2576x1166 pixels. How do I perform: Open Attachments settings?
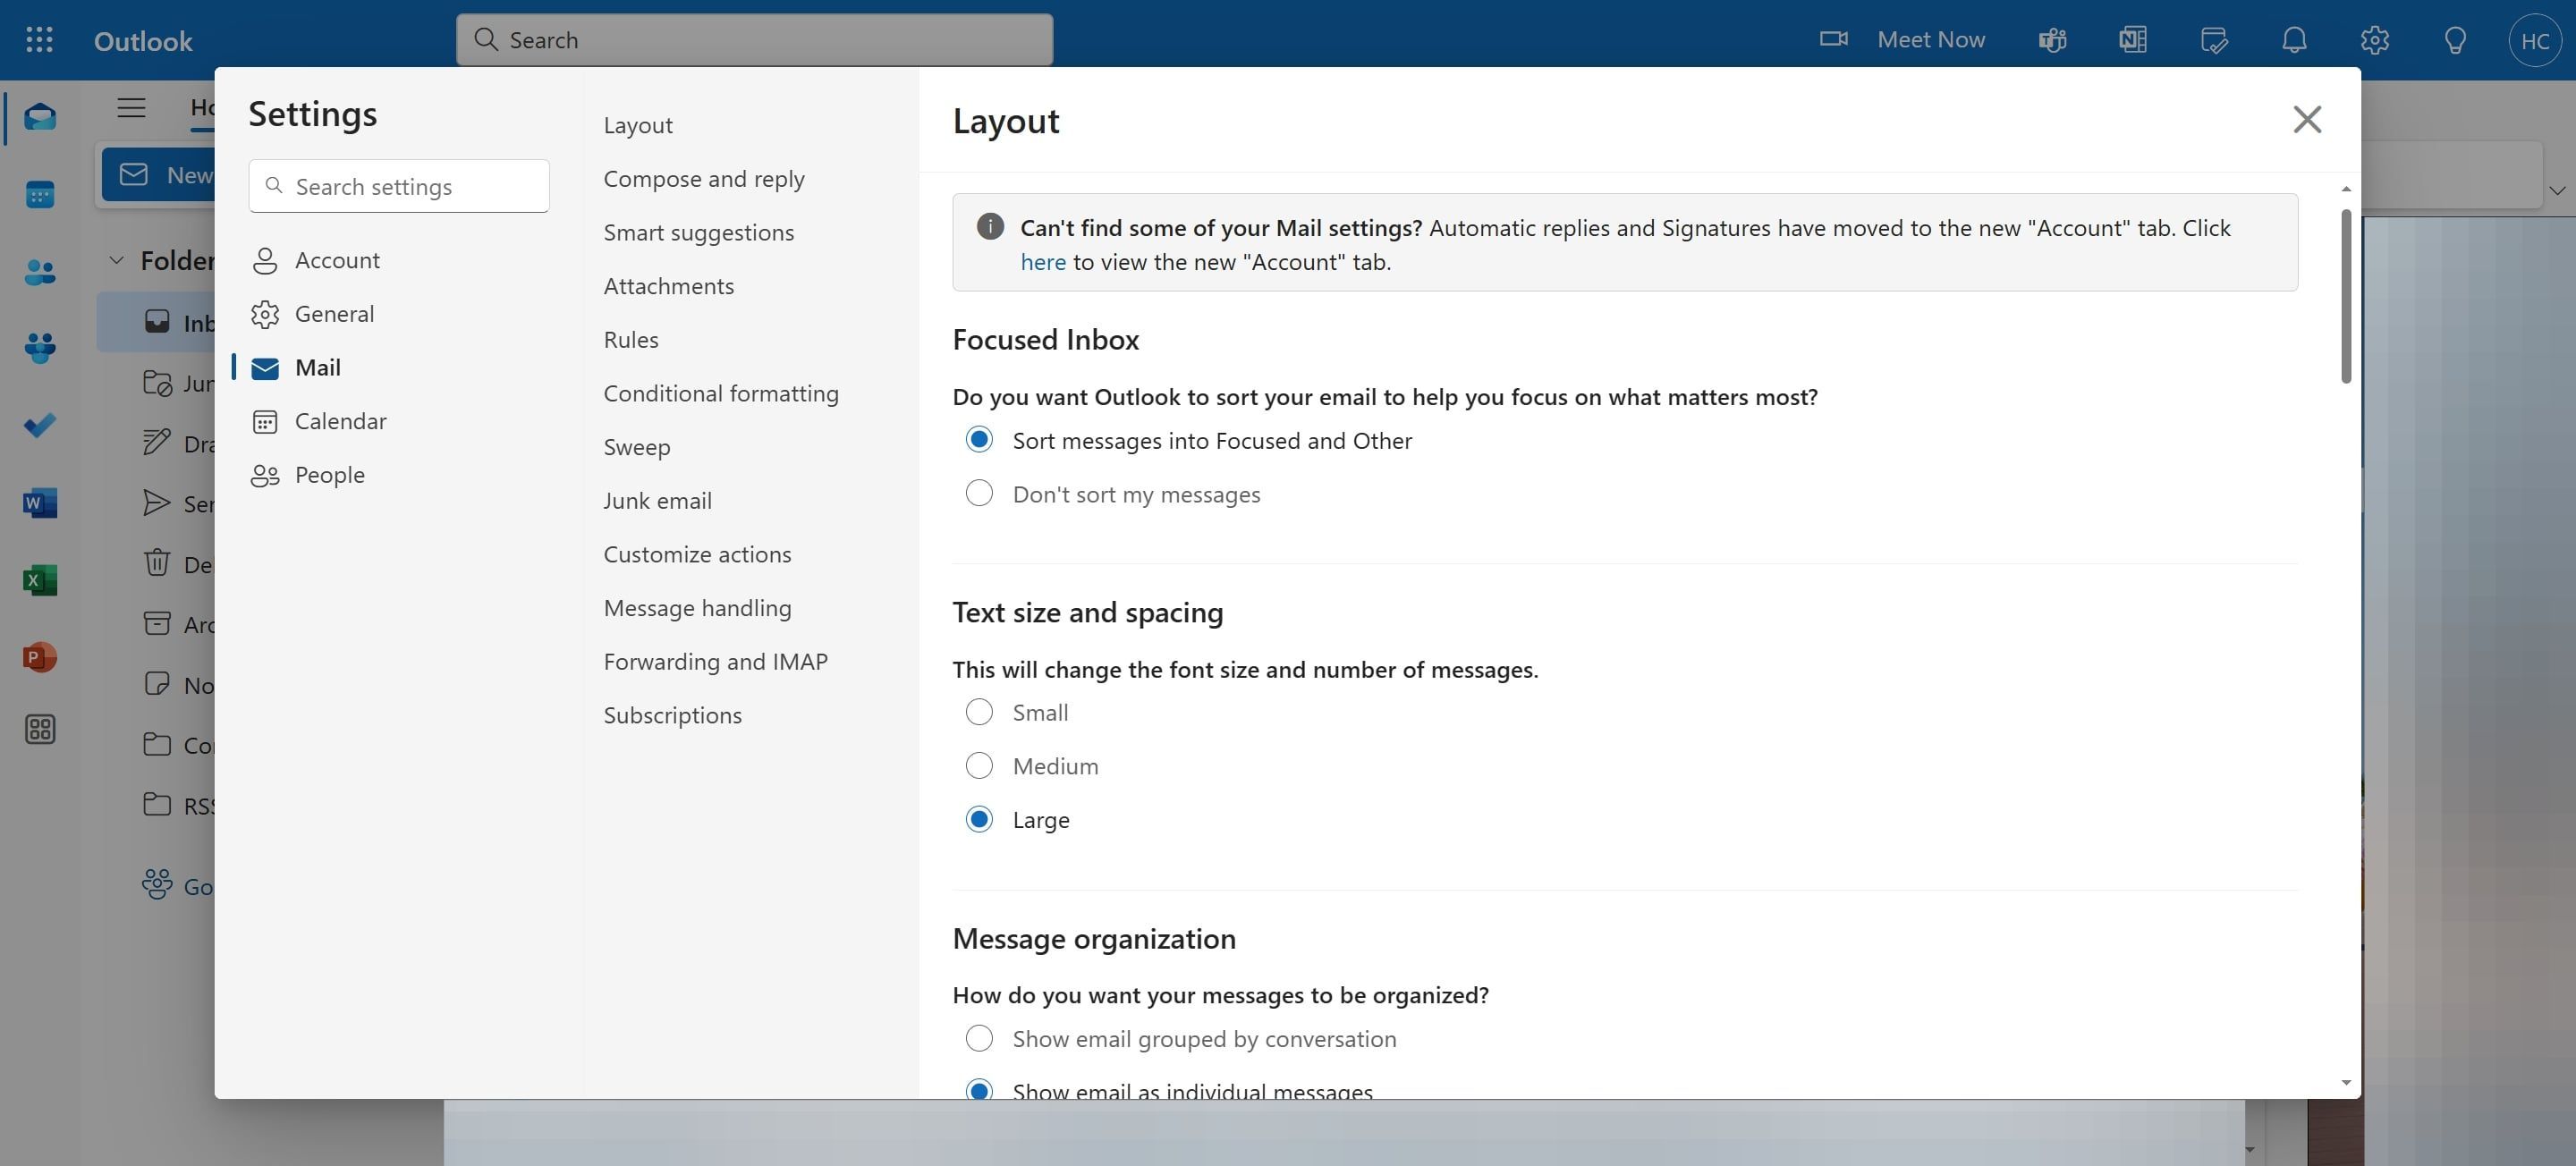[x=668, y=286]
